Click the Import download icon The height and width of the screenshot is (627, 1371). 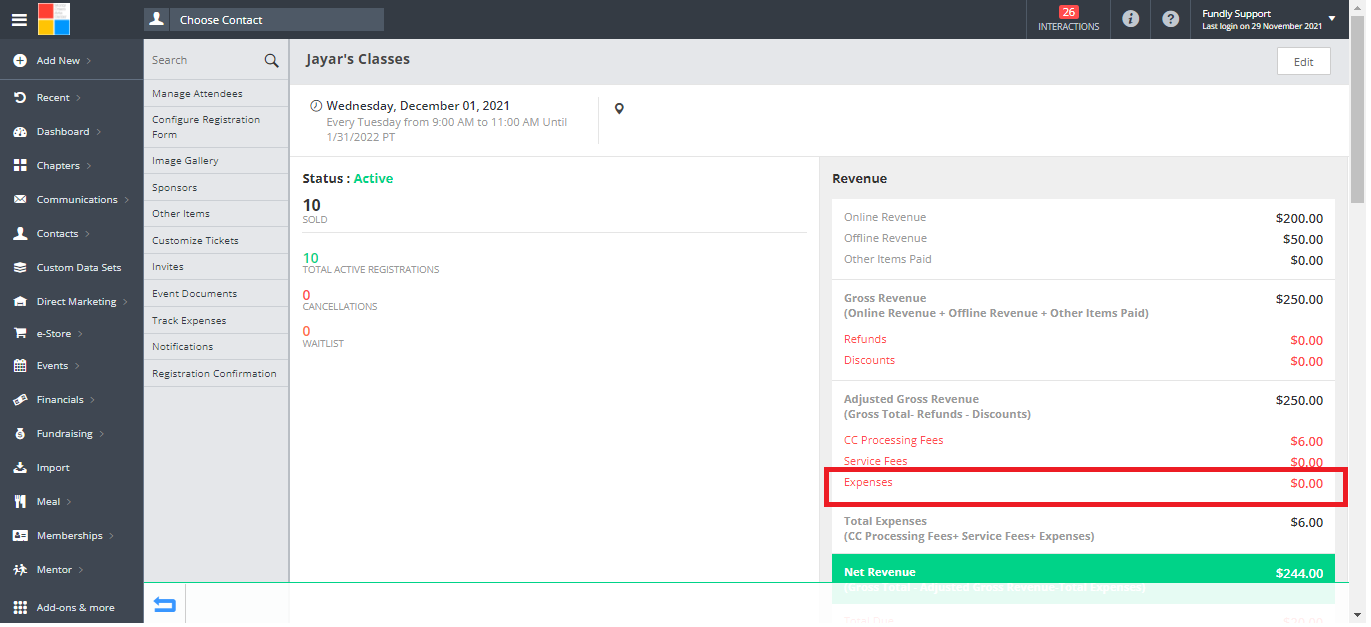[x=20, y=468]
